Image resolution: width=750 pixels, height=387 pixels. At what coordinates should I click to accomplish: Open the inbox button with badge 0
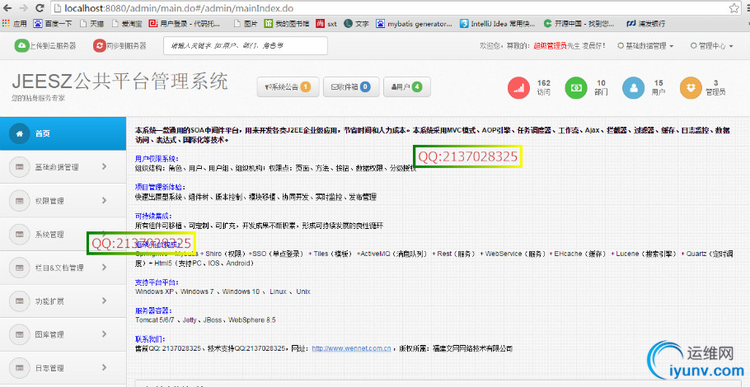pyautogui.click(x=351, y=87)
